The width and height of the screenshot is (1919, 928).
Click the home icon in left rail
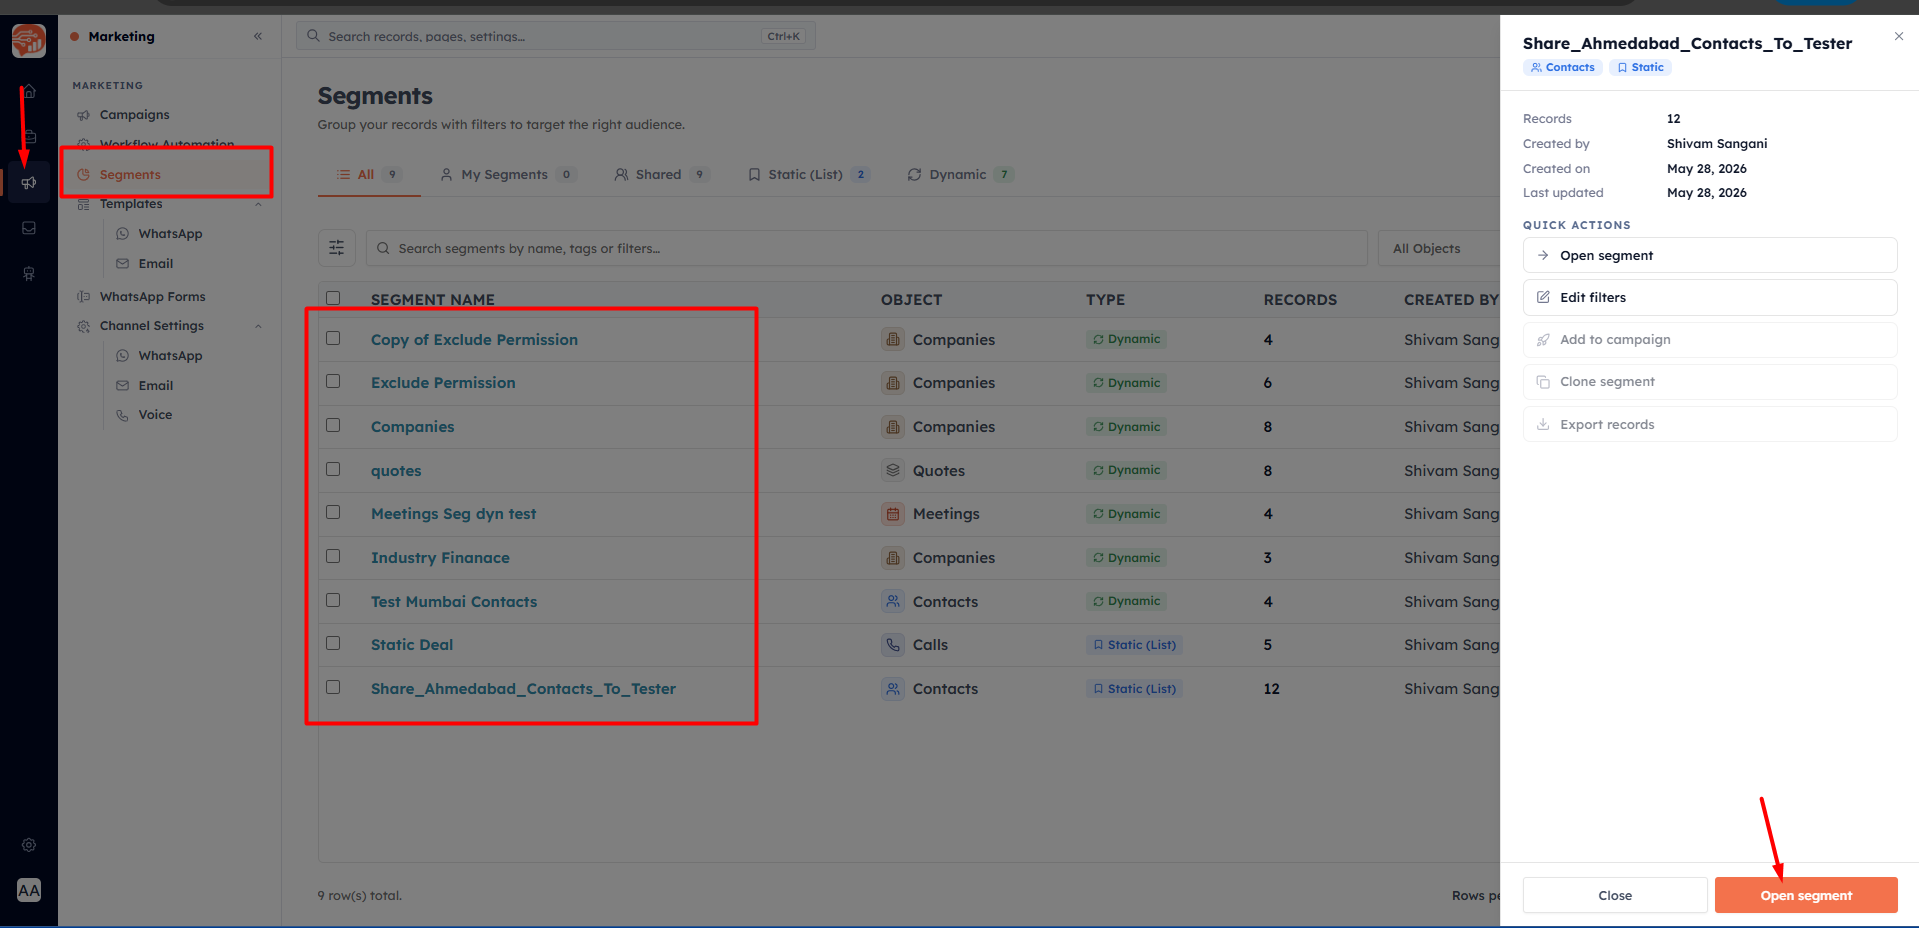(29, 92)
